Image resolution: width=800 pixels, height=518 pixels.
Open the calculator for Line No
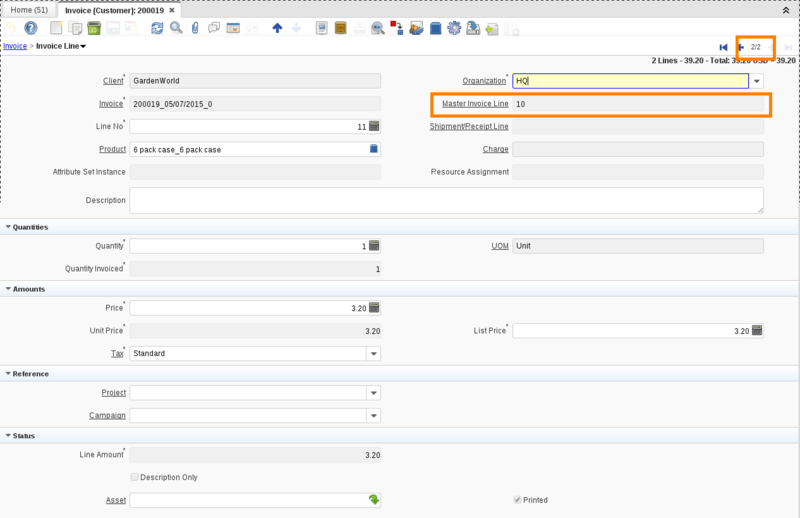pyautogui.click(x=374, y=127)
